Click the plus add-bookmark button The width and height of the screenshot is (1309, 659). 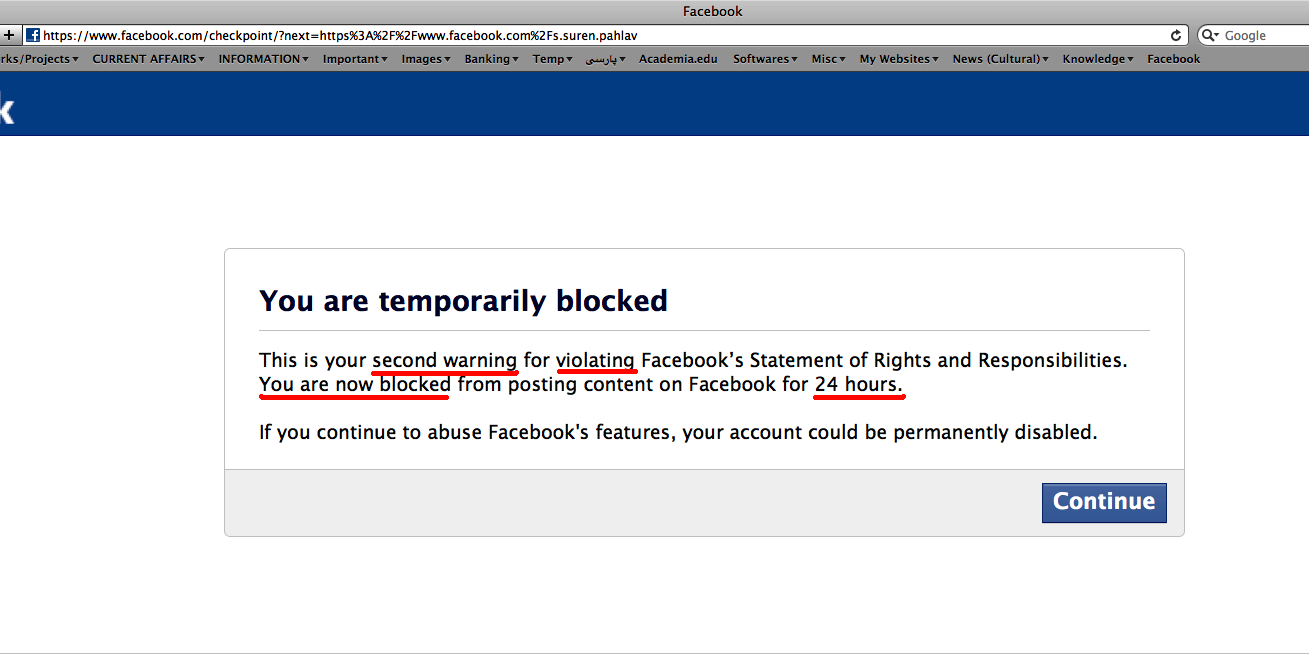pyautogui.click(x=9, y=35)
